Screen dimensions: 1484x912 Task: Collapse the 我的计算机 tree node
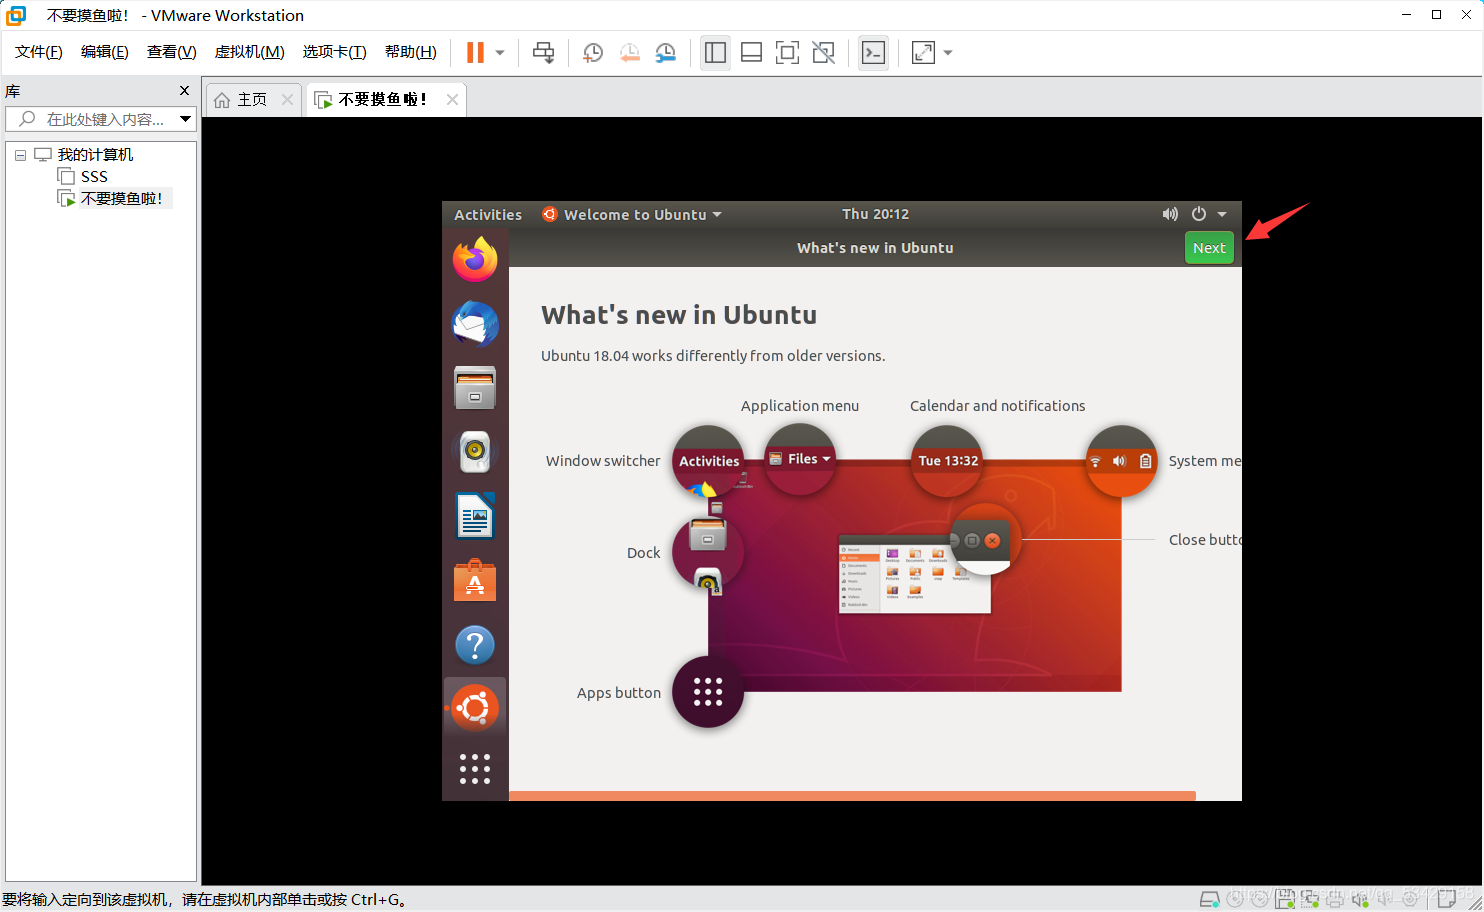(x=20, y=155)
